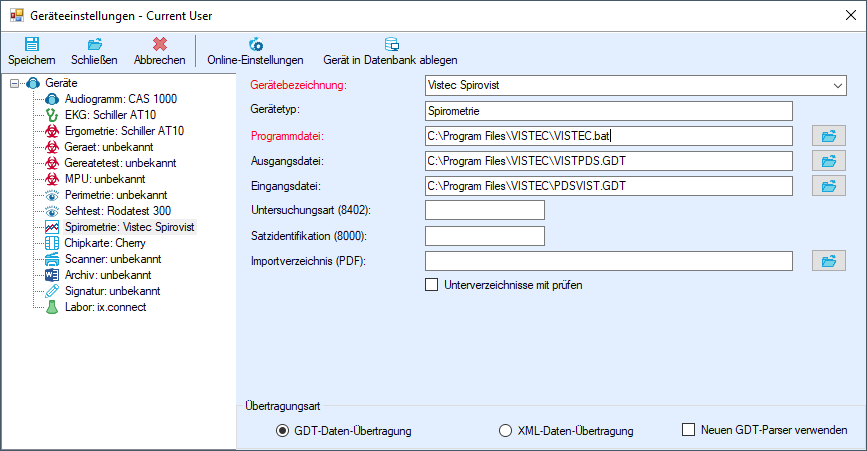Click the Satzidentifikation (8000) input field

pos(485,236)
